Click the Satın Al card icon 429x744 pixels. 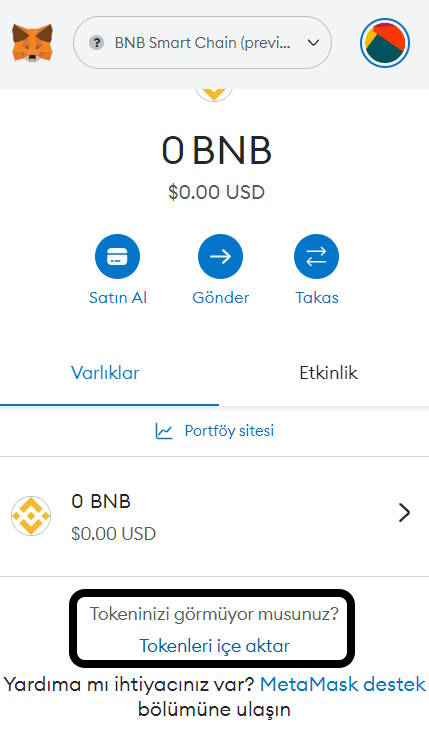(117, 257)
